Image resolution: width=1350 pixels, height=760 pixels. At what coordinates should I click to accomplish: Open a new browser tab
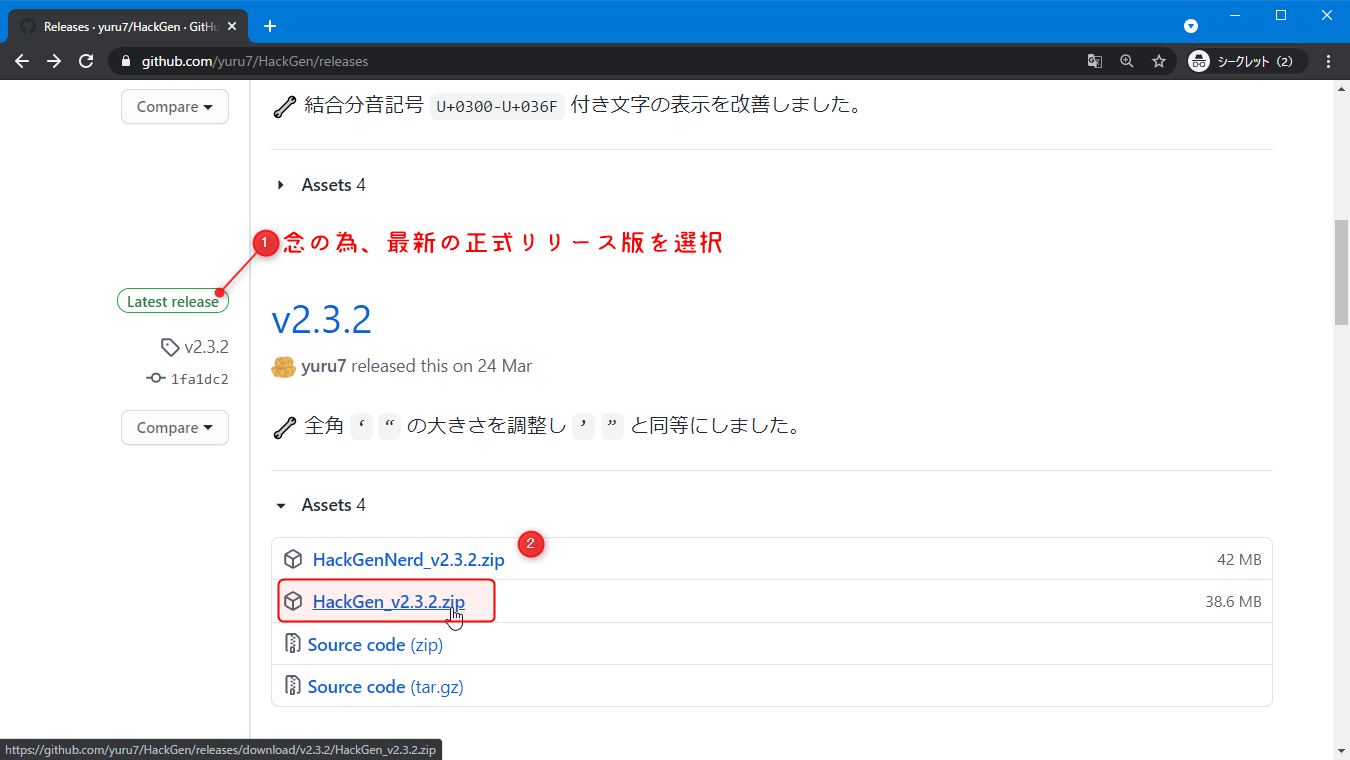(x=269, y=25)
